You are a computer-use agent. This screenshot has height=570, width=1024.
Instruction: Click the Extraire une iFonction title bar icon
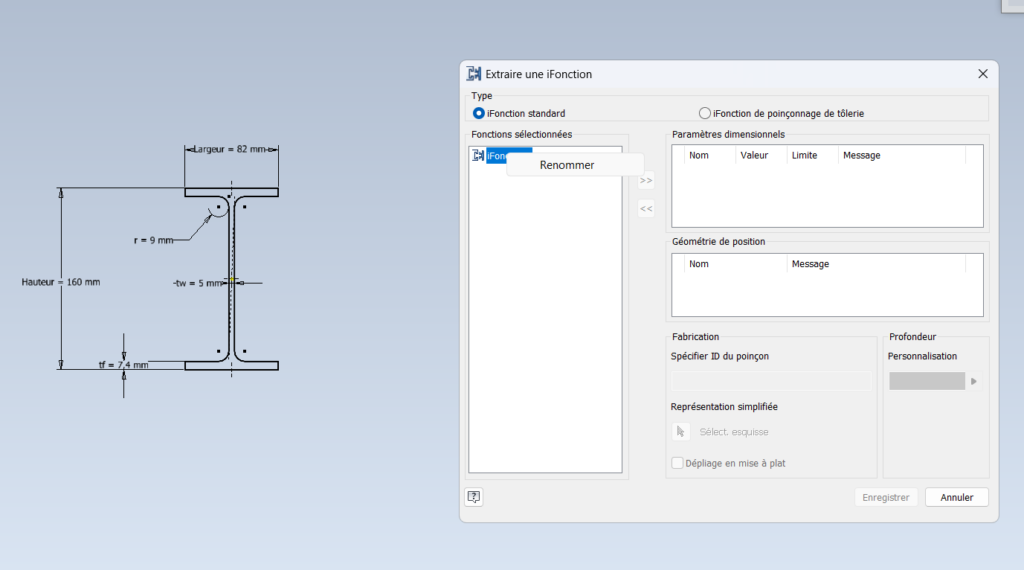pos(474,73)
